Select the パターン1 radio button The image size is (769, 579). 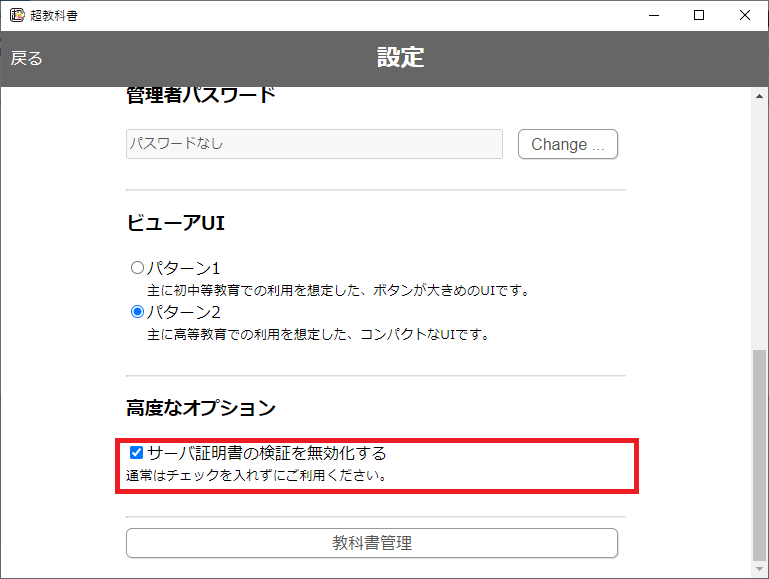(x=137, y=267)
